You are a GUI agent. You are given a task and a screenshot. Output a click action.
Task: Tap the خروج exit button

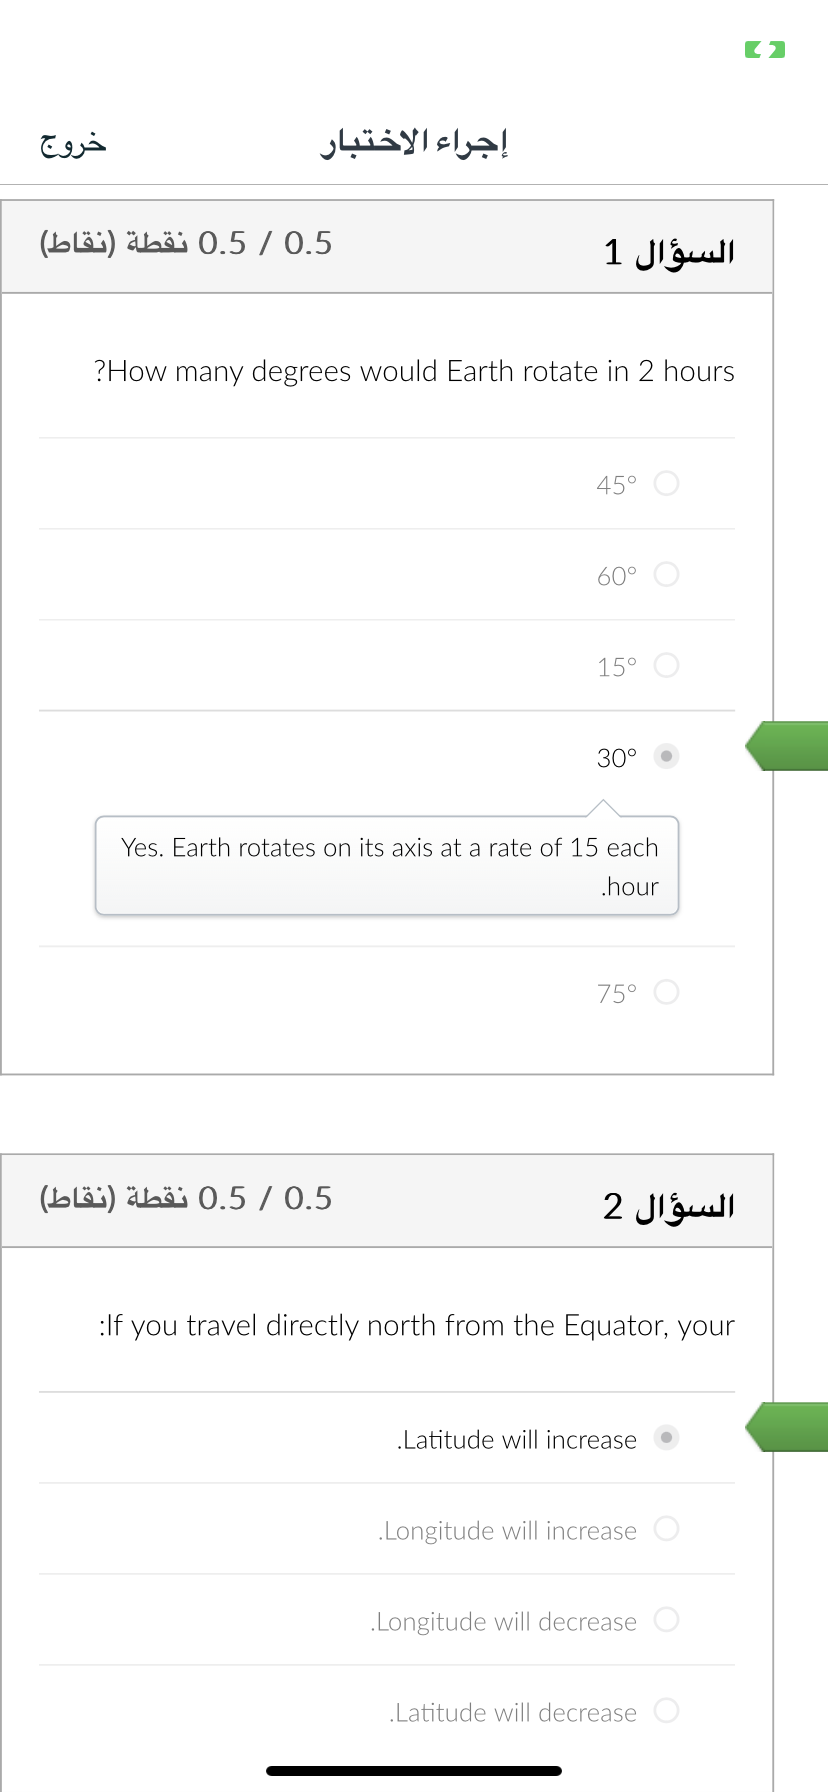(73, 144)
